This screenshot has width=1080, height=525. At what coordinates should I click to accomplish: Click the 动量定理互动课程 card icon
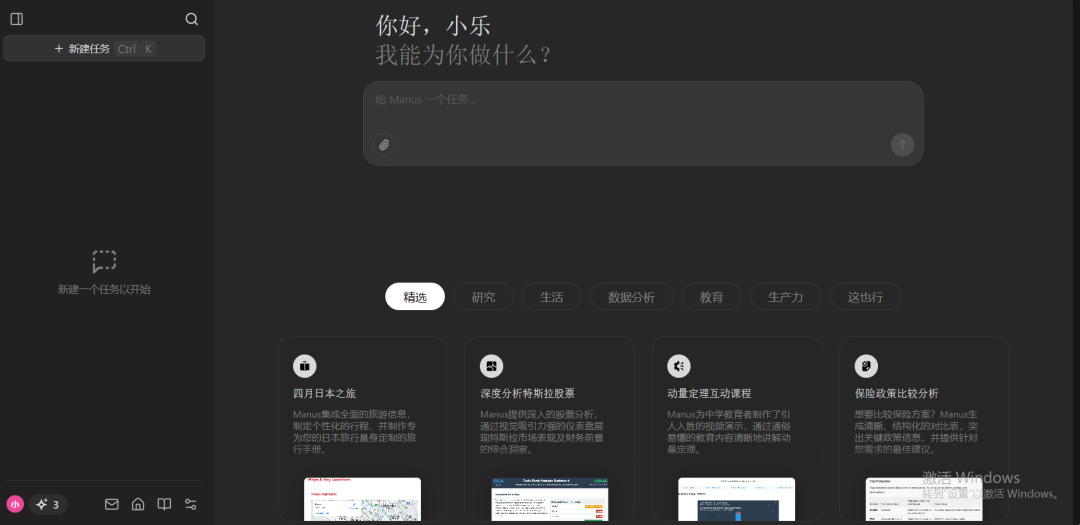678,366
